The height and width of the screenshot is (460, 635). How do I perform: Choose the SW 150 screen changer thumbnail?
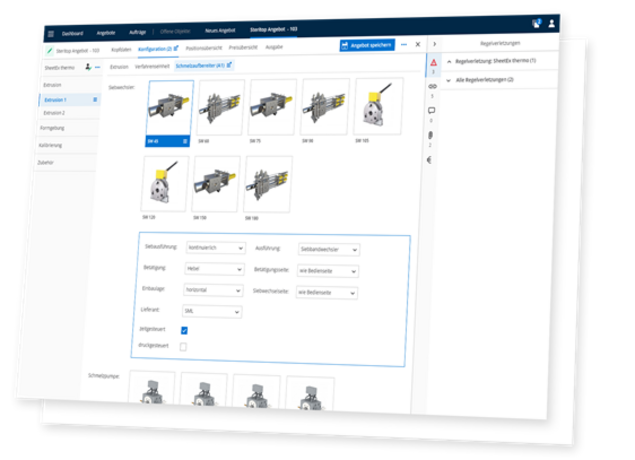tap(216, 184)
